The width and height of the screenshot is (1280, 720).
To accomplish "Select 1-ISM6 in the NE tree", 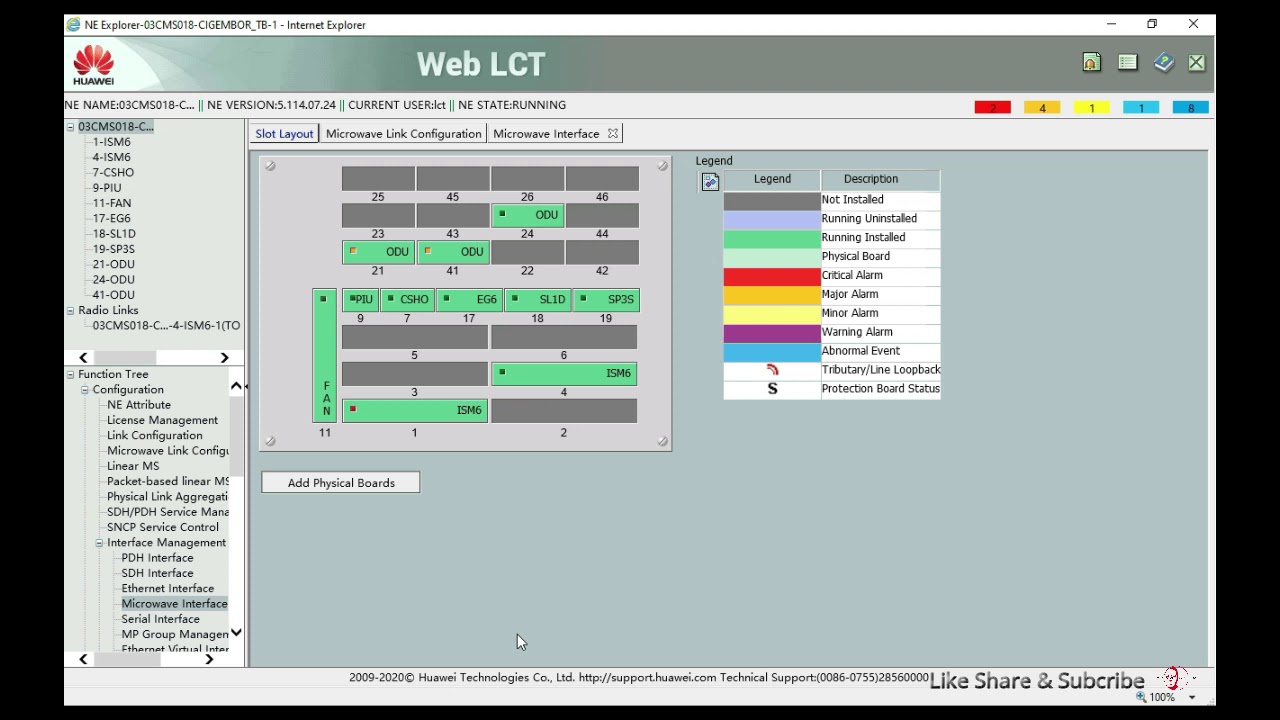I will 111,142.
